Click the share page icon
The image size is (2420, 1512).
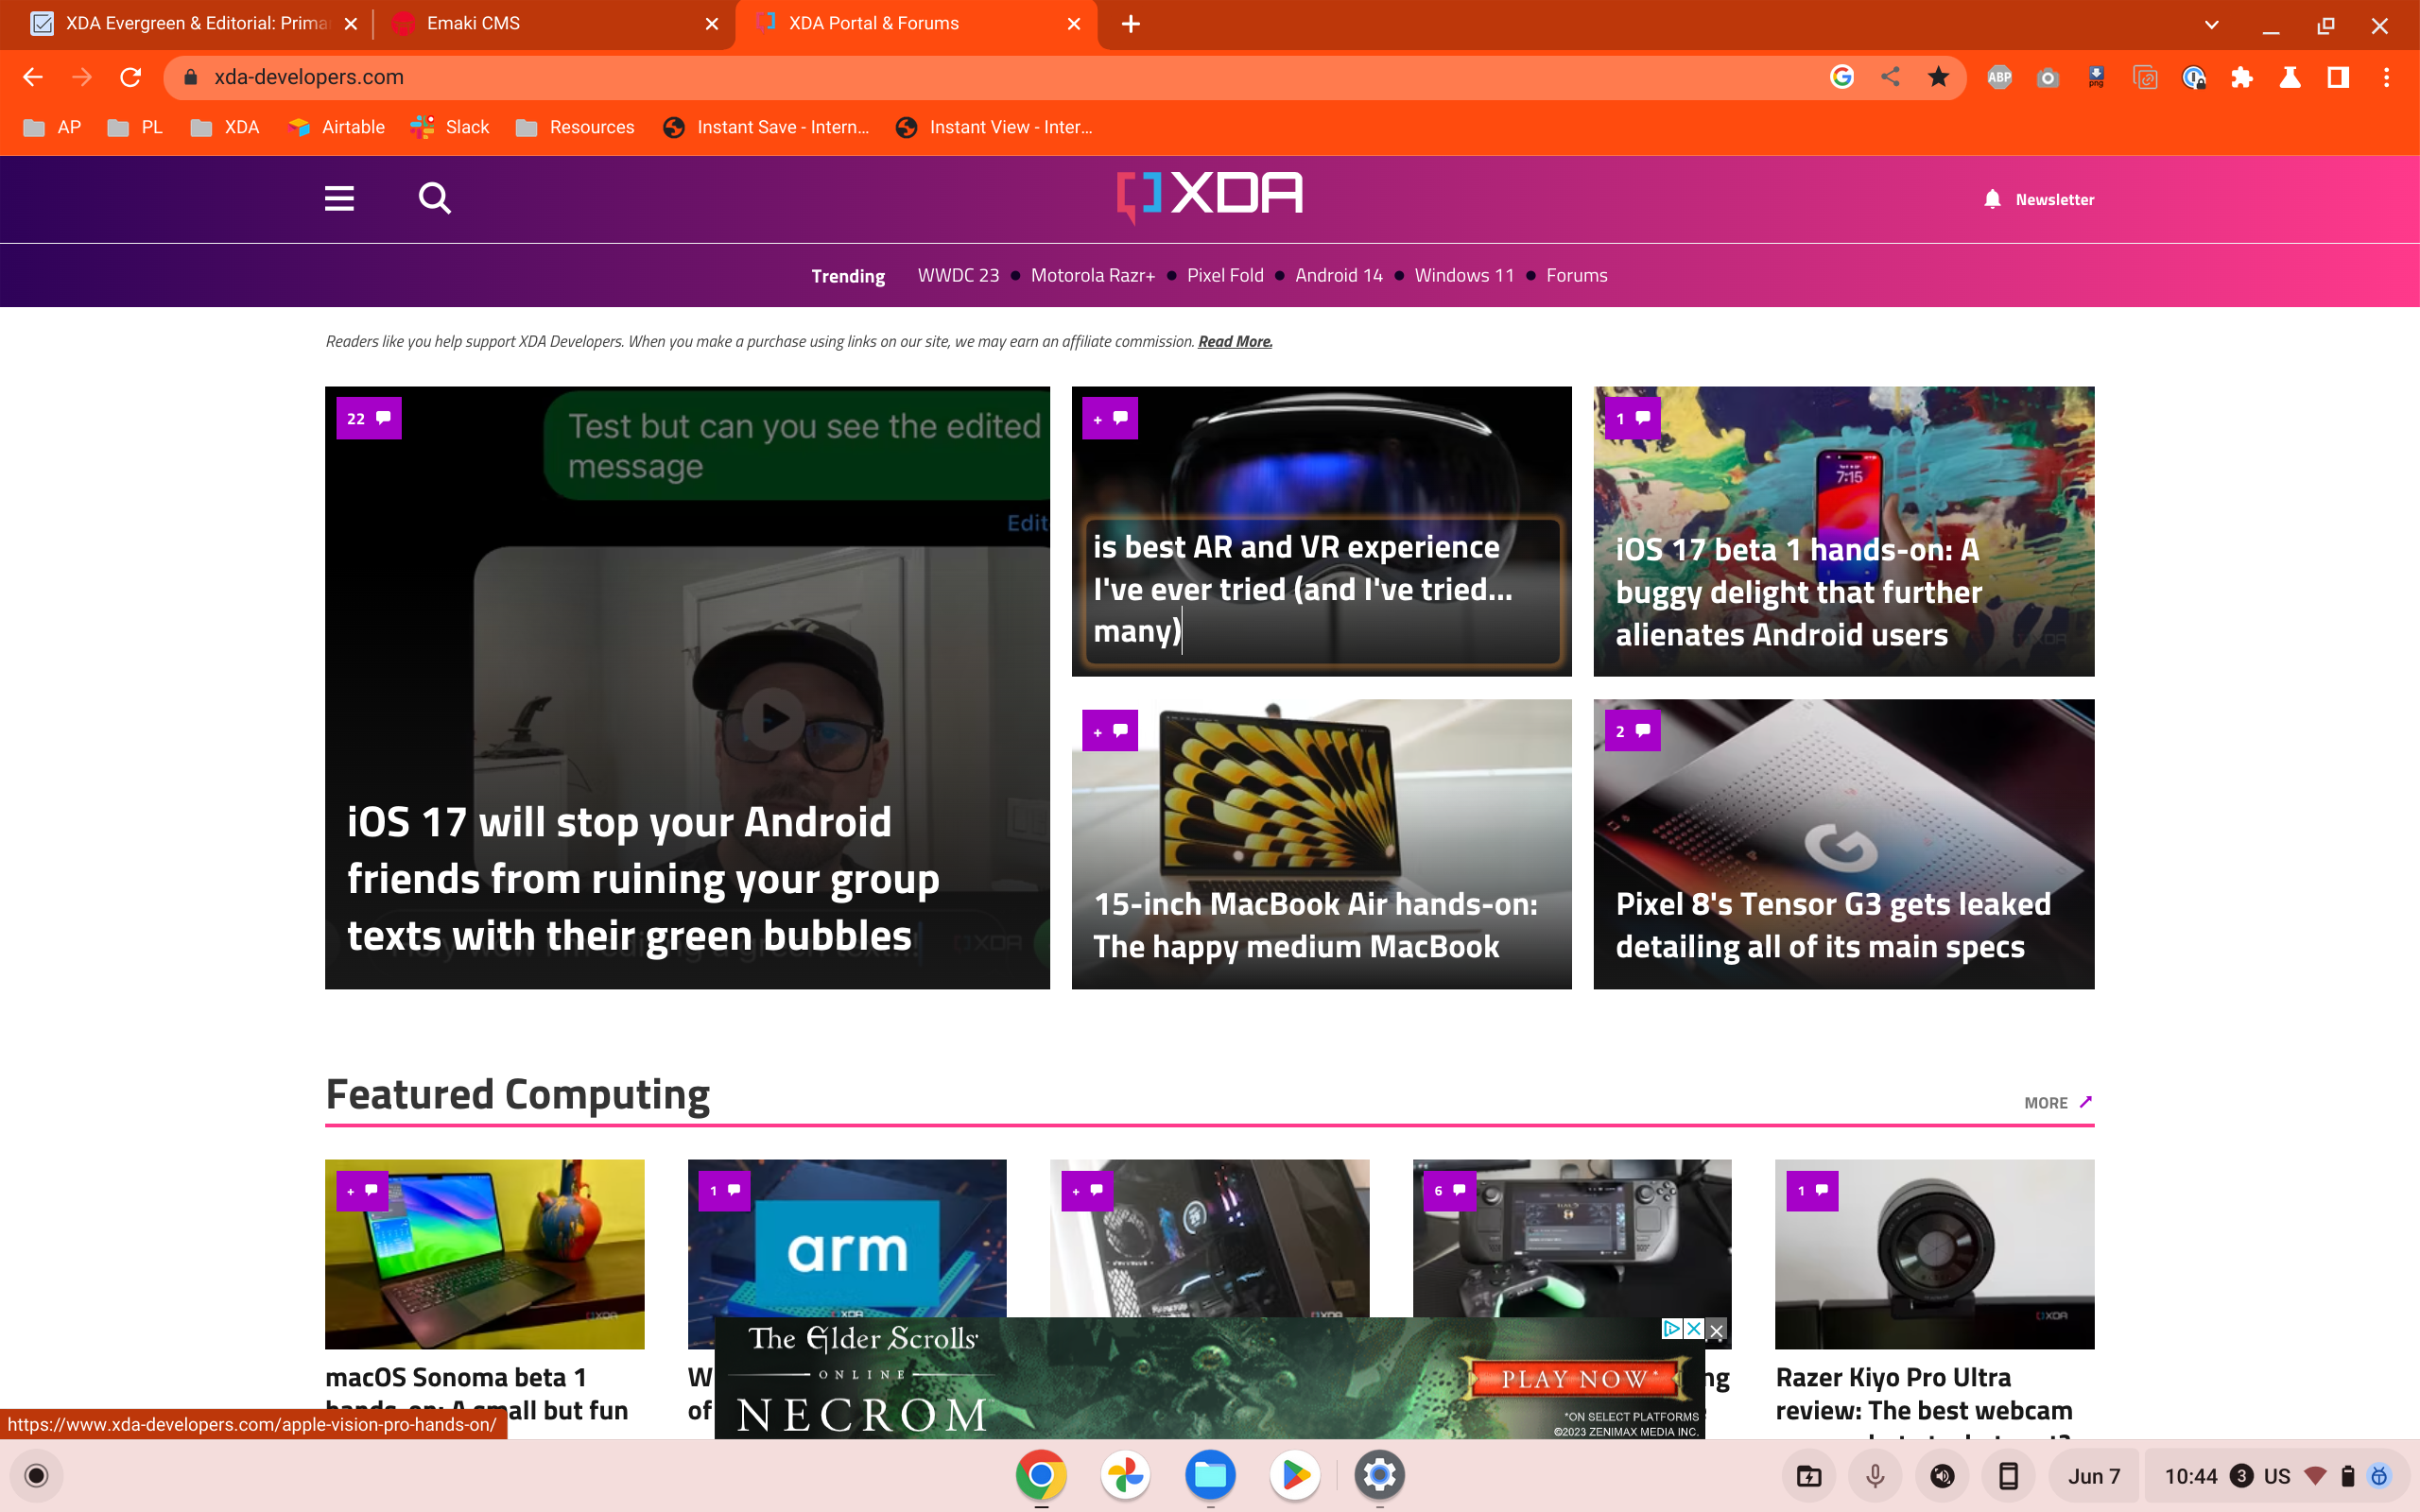[x=1890, y=77]
